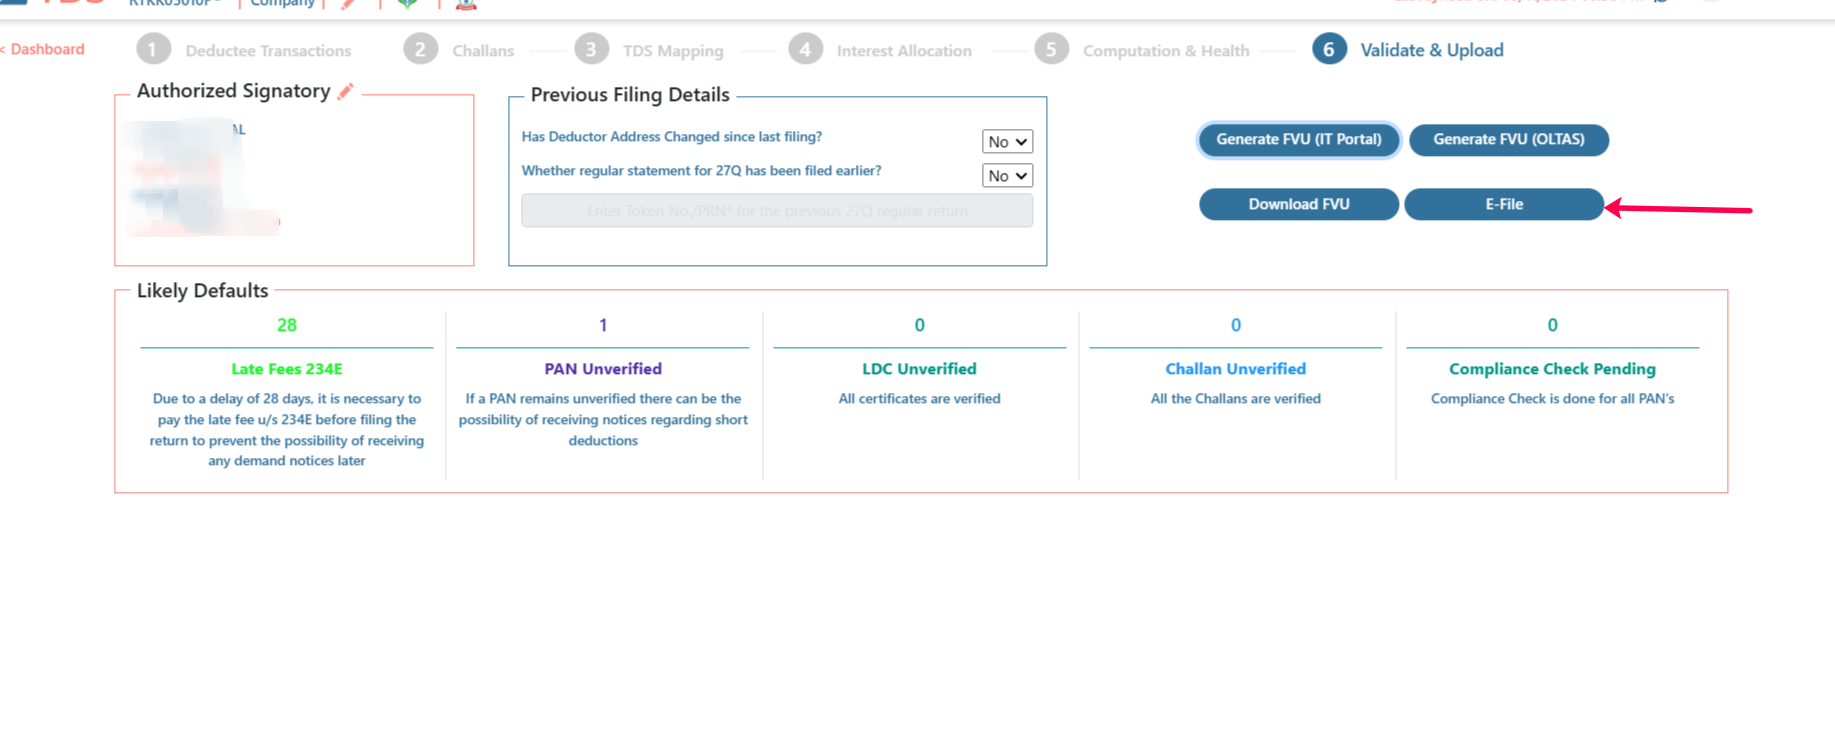This screenshot has width=1835, height=731.
Task: Click 'Compliance Check is done for all PAN's'
Action: tap(1552, 399)
